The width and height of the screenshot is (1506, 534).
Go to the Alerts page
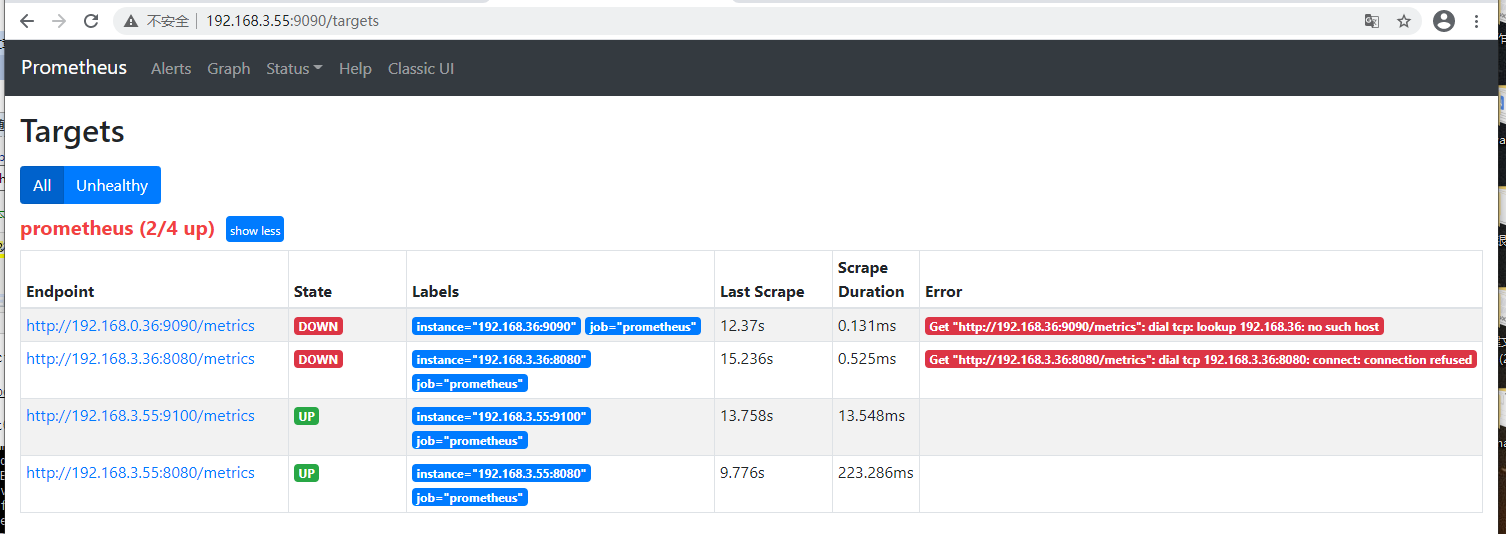[171, 69]
